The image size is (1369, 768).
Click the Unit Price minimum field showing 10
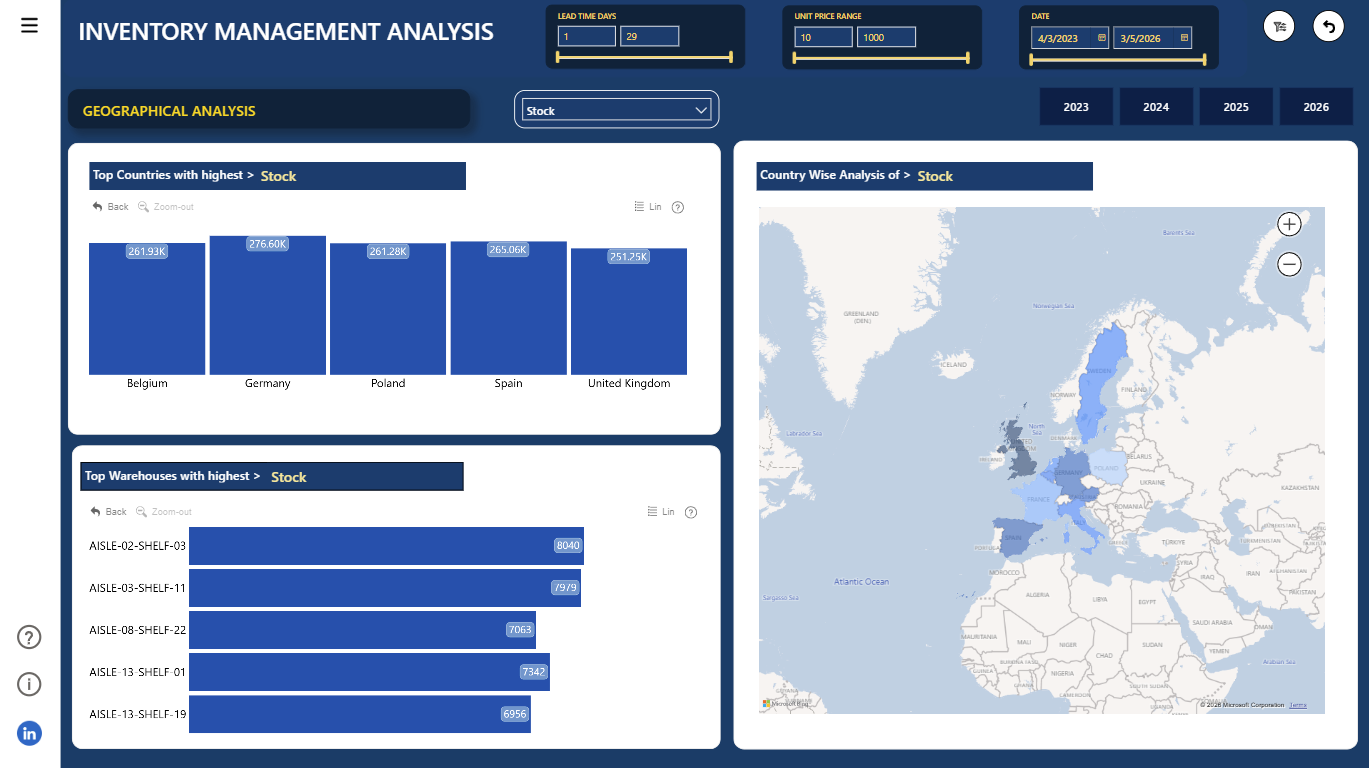coord(824,36)
